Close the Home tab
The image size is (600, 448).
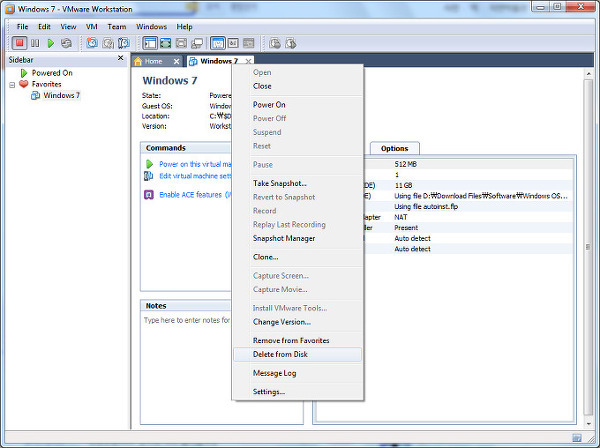coord(176,61)
